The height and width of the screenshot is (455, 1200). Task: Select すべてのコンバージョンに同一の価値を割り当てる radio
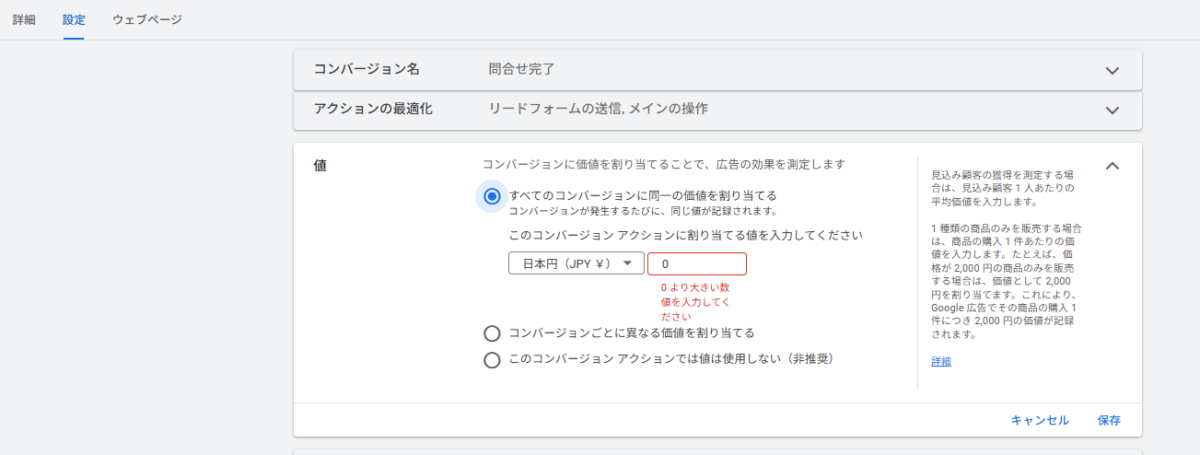[x=491, y=196]
